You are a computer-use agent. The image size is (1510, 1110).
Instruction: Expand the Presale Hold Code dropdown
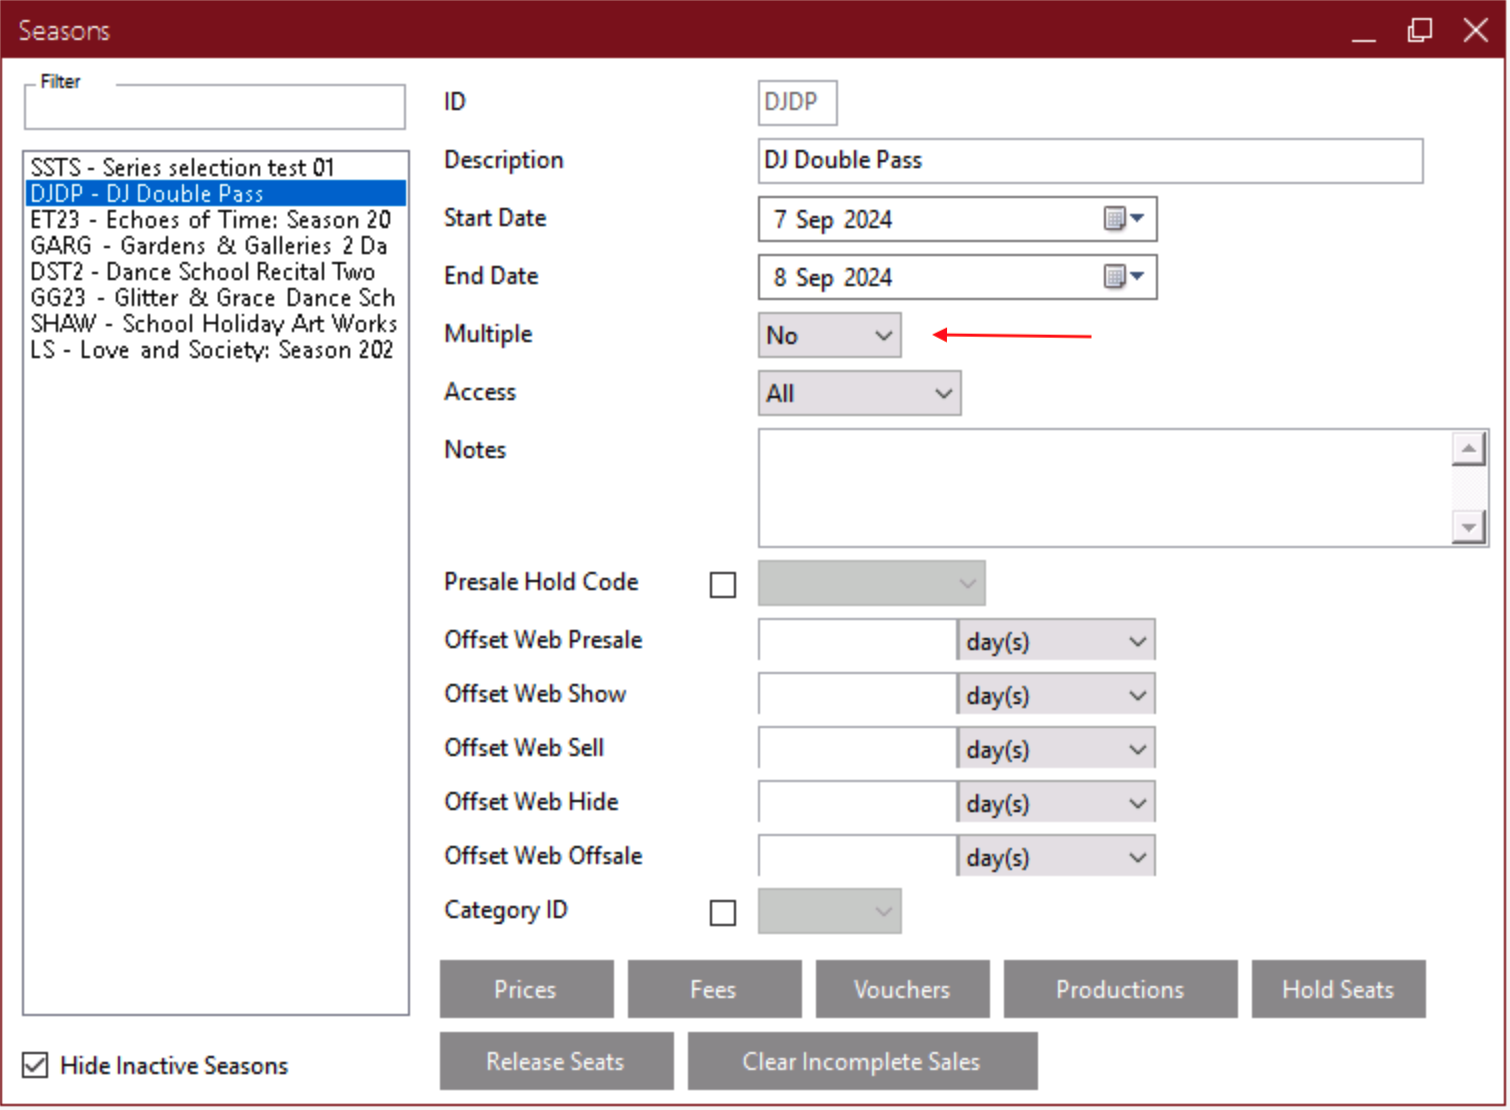pyautogui.click(x=872, y=583)
